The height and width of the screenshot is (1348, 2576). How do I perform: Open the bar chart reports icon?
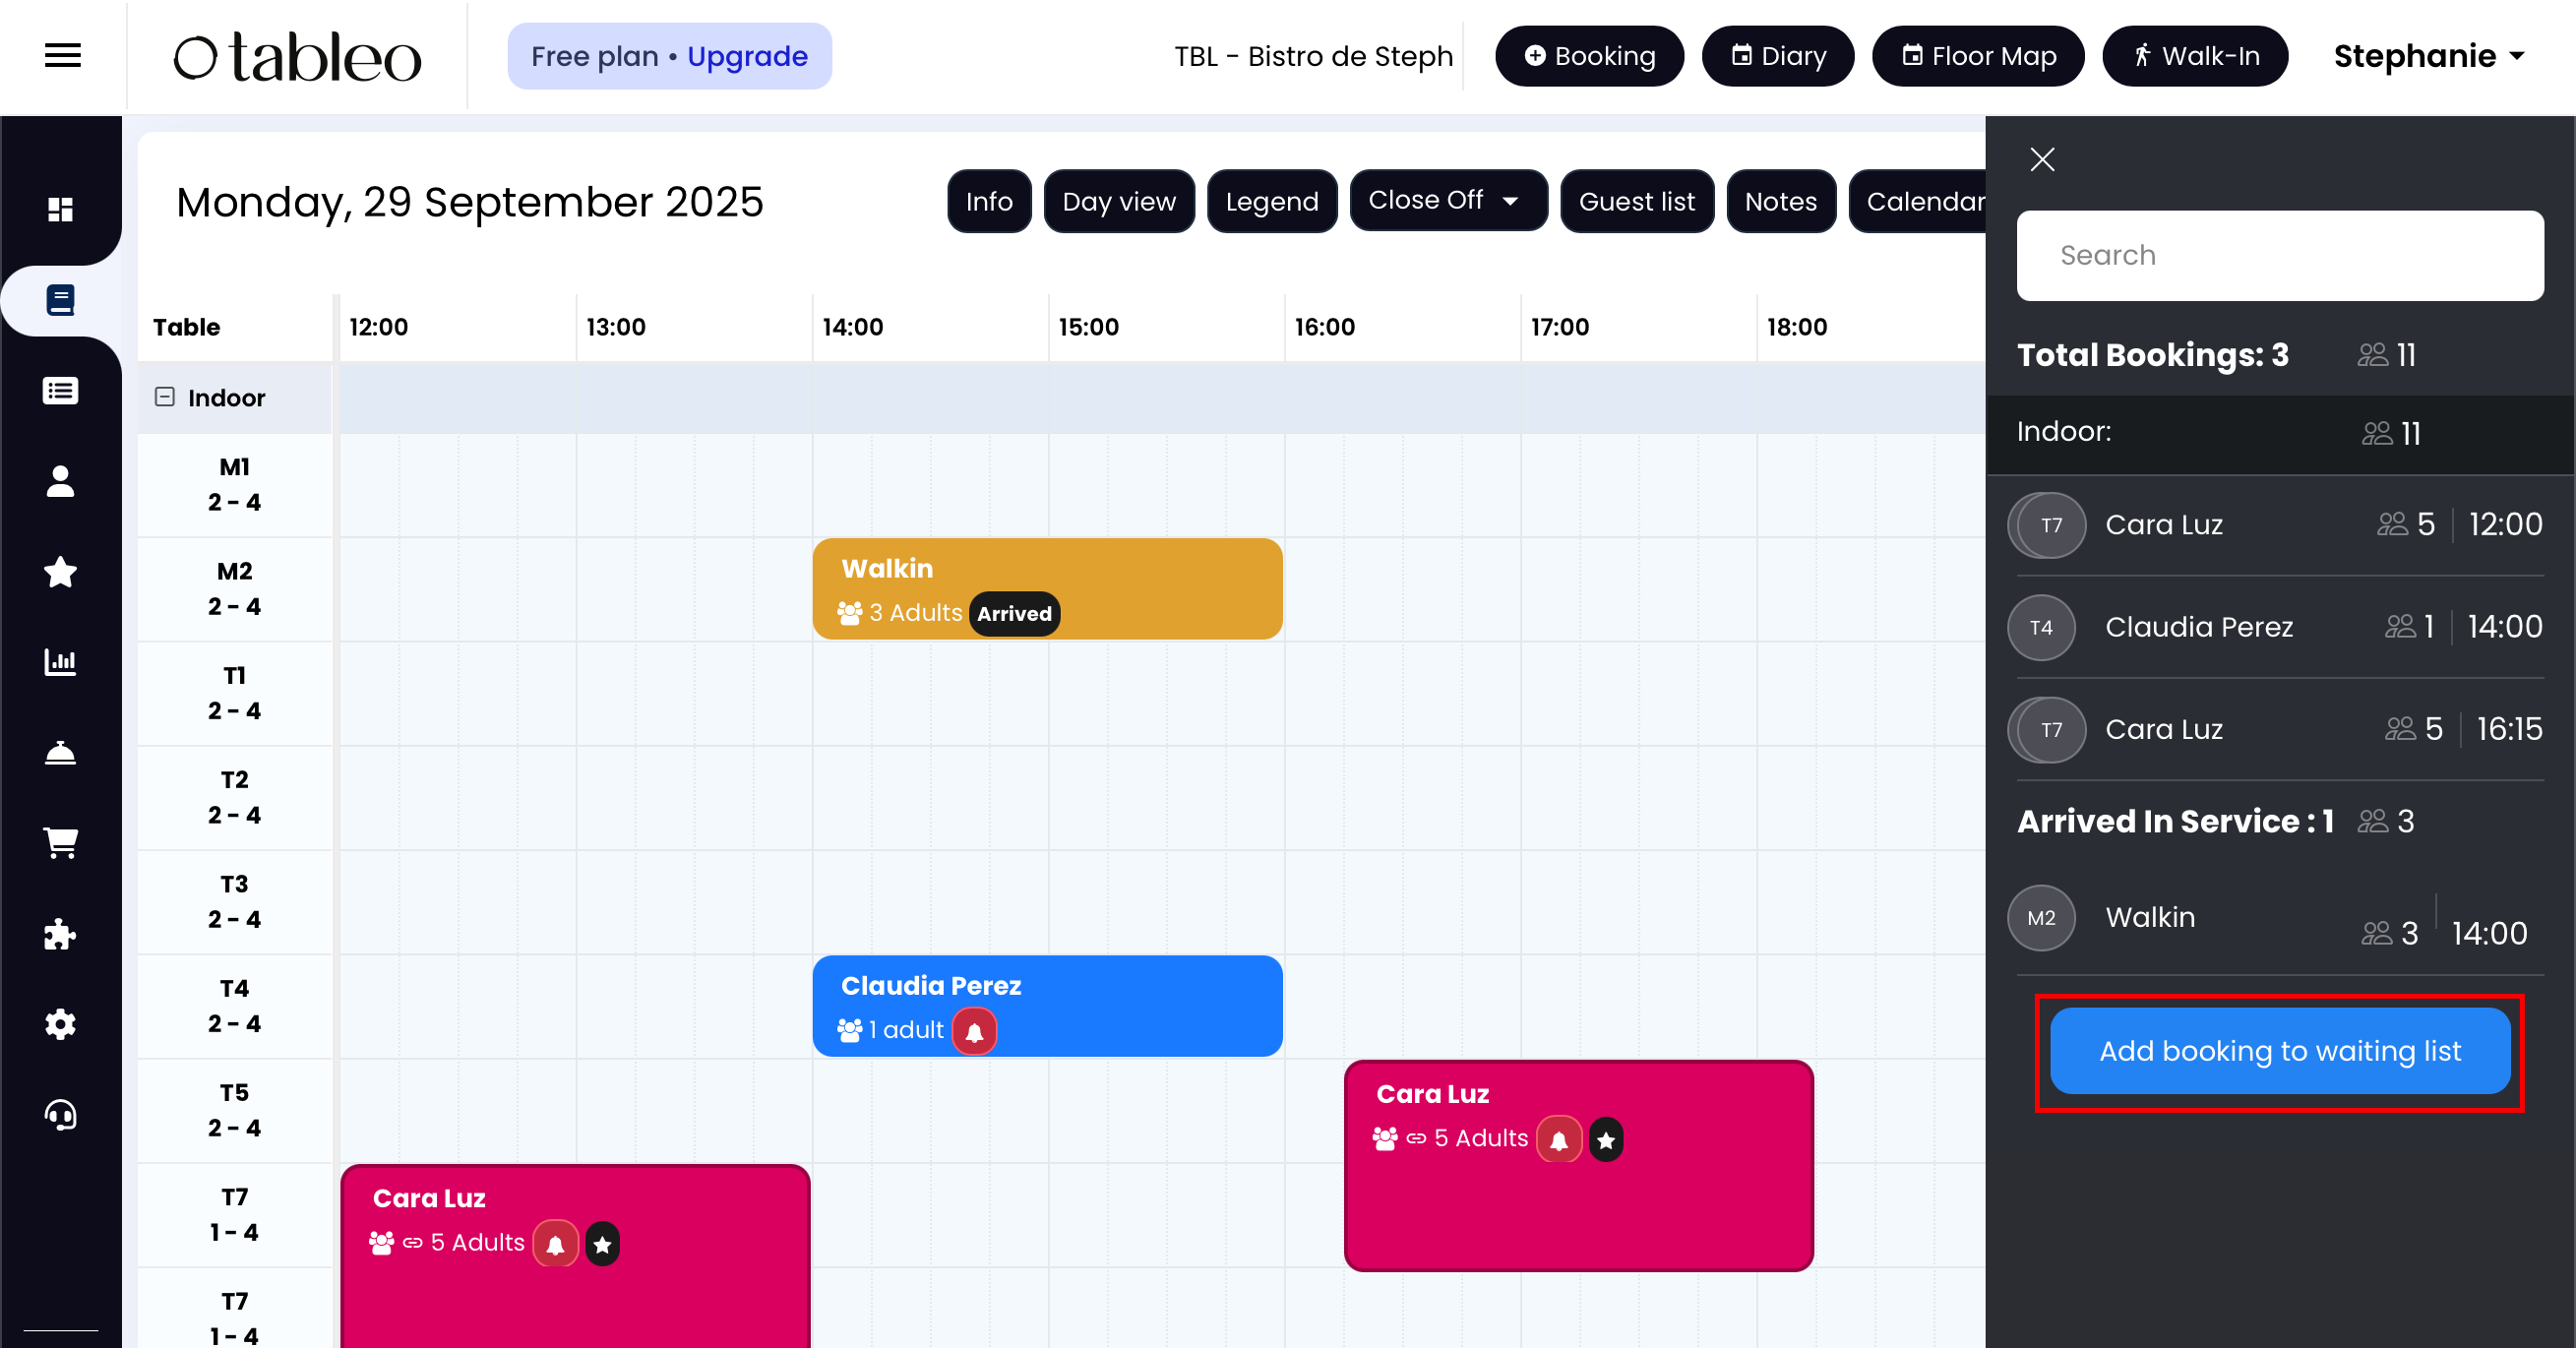pyautogui.click(x=61, y=662)
